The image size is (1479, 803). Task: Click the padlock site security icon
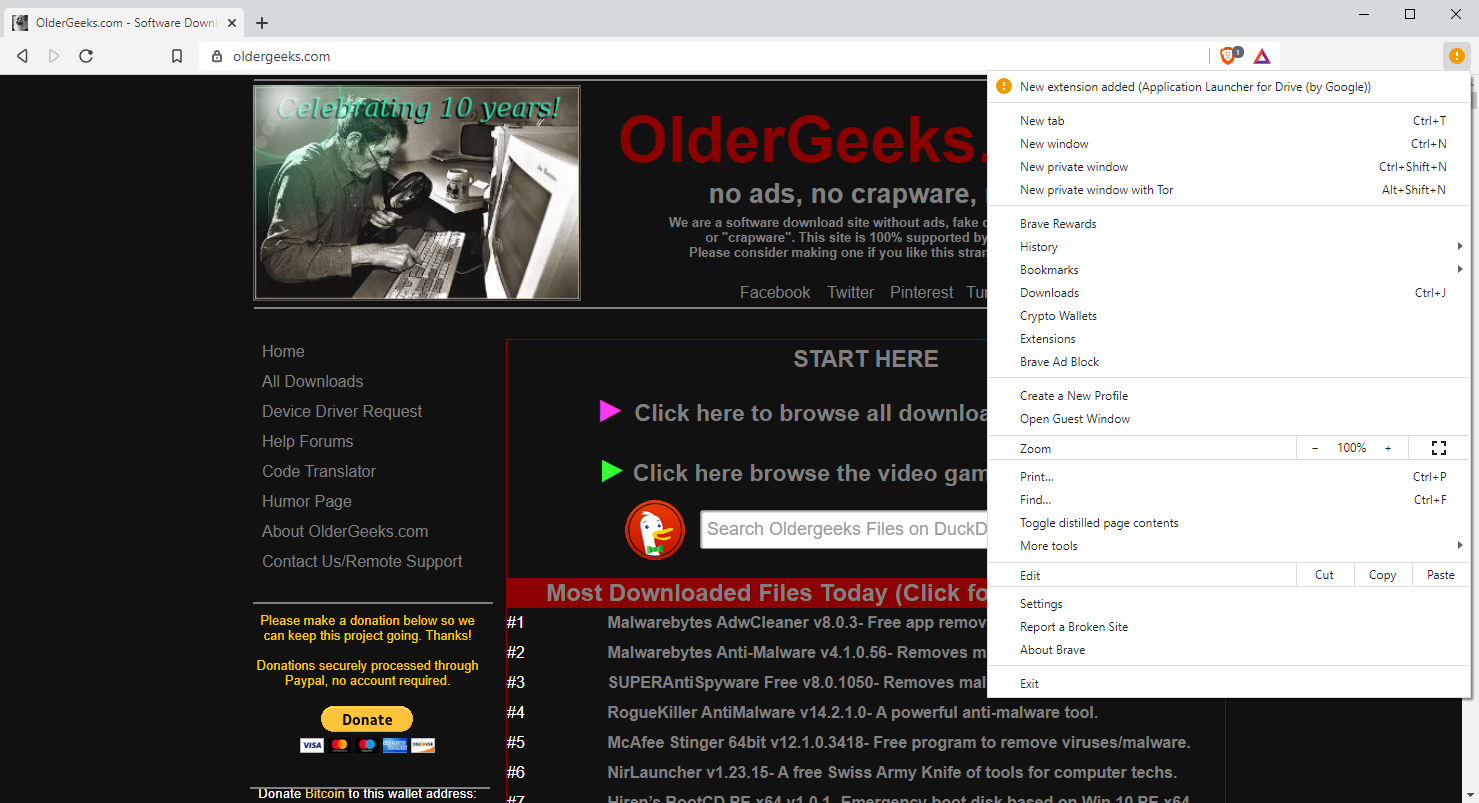click(217, 57)
